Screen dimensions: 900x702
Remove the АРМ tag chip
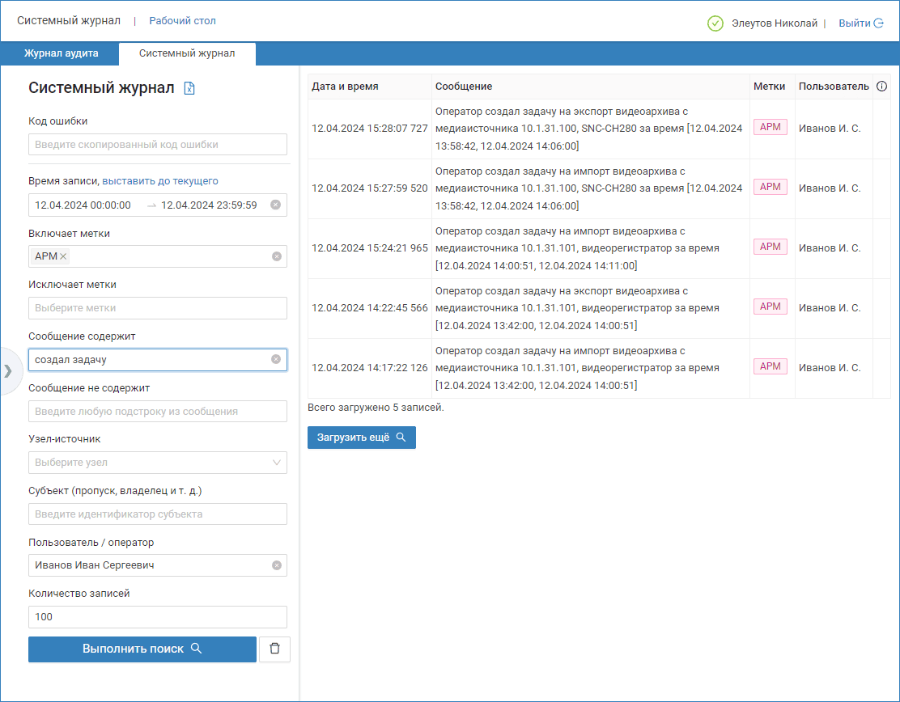tap(63, 257)
